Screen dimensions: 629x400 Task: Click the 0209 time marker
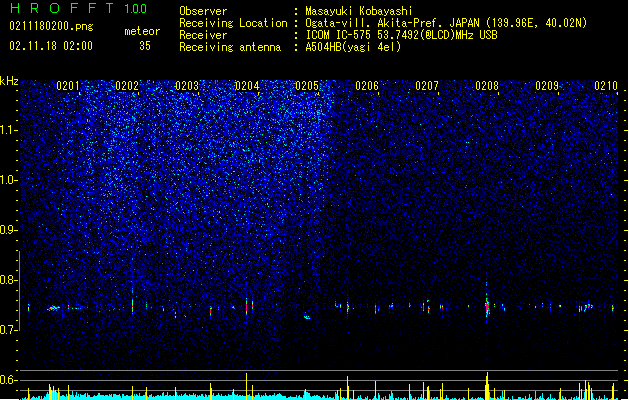[x=547, y=86]
